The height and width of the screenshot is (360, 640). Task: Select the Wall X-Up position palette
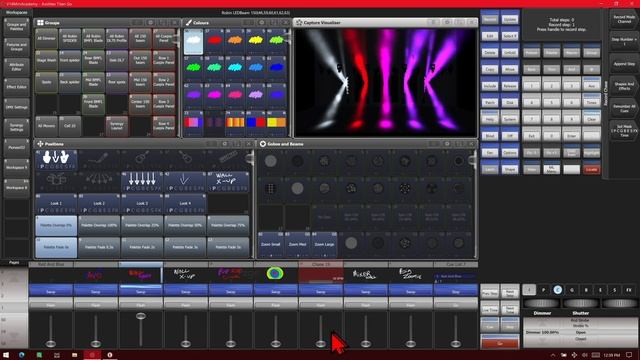click(228, 182)
